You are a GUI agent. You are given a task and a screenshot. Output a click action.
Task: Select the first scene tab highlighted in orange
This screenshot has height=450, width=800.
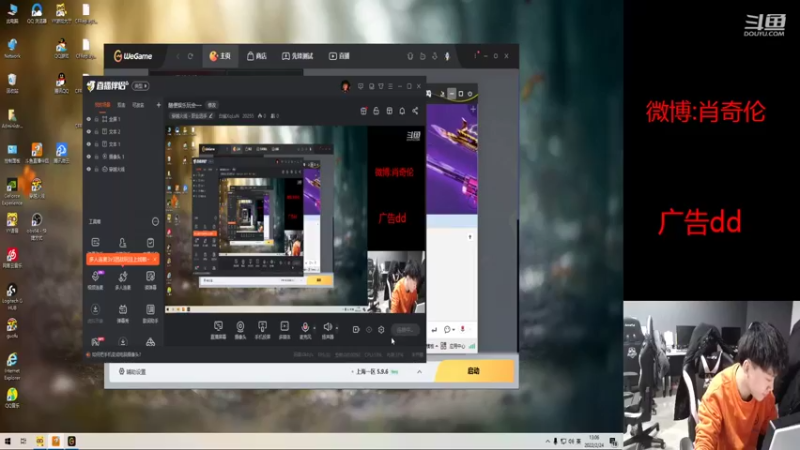pos(102,105)
